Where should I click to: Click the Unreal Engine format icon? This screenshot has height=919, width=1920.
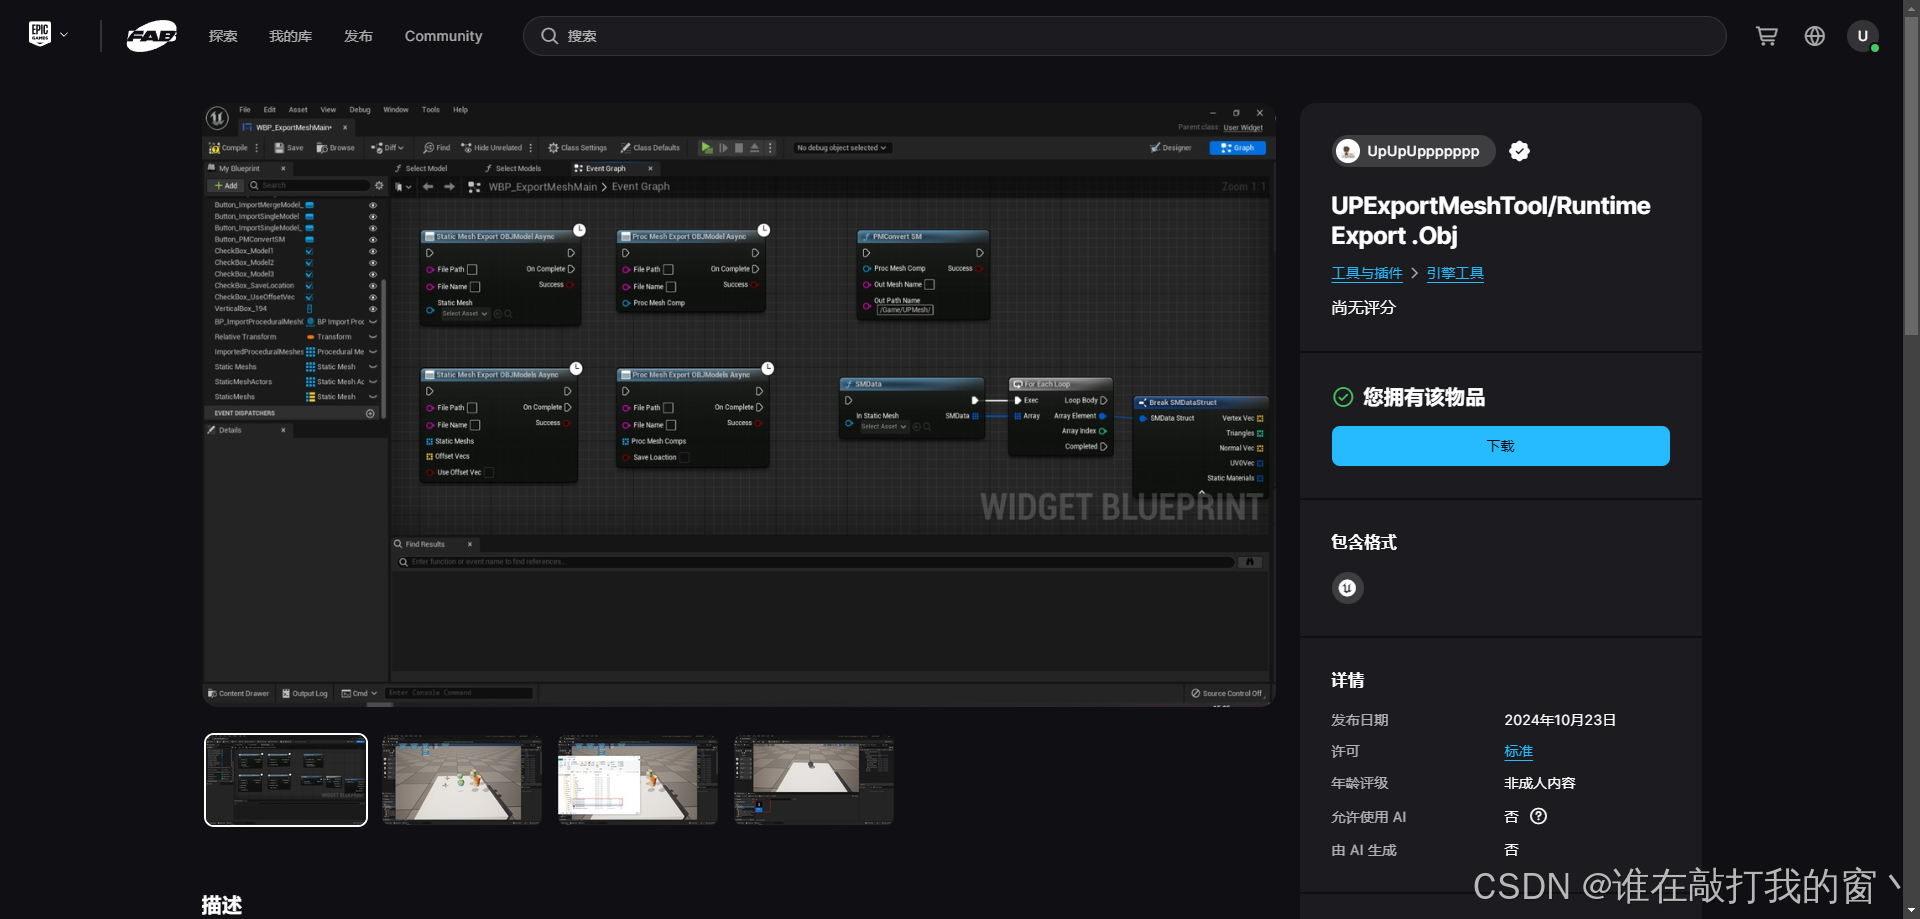(1347, 588)
